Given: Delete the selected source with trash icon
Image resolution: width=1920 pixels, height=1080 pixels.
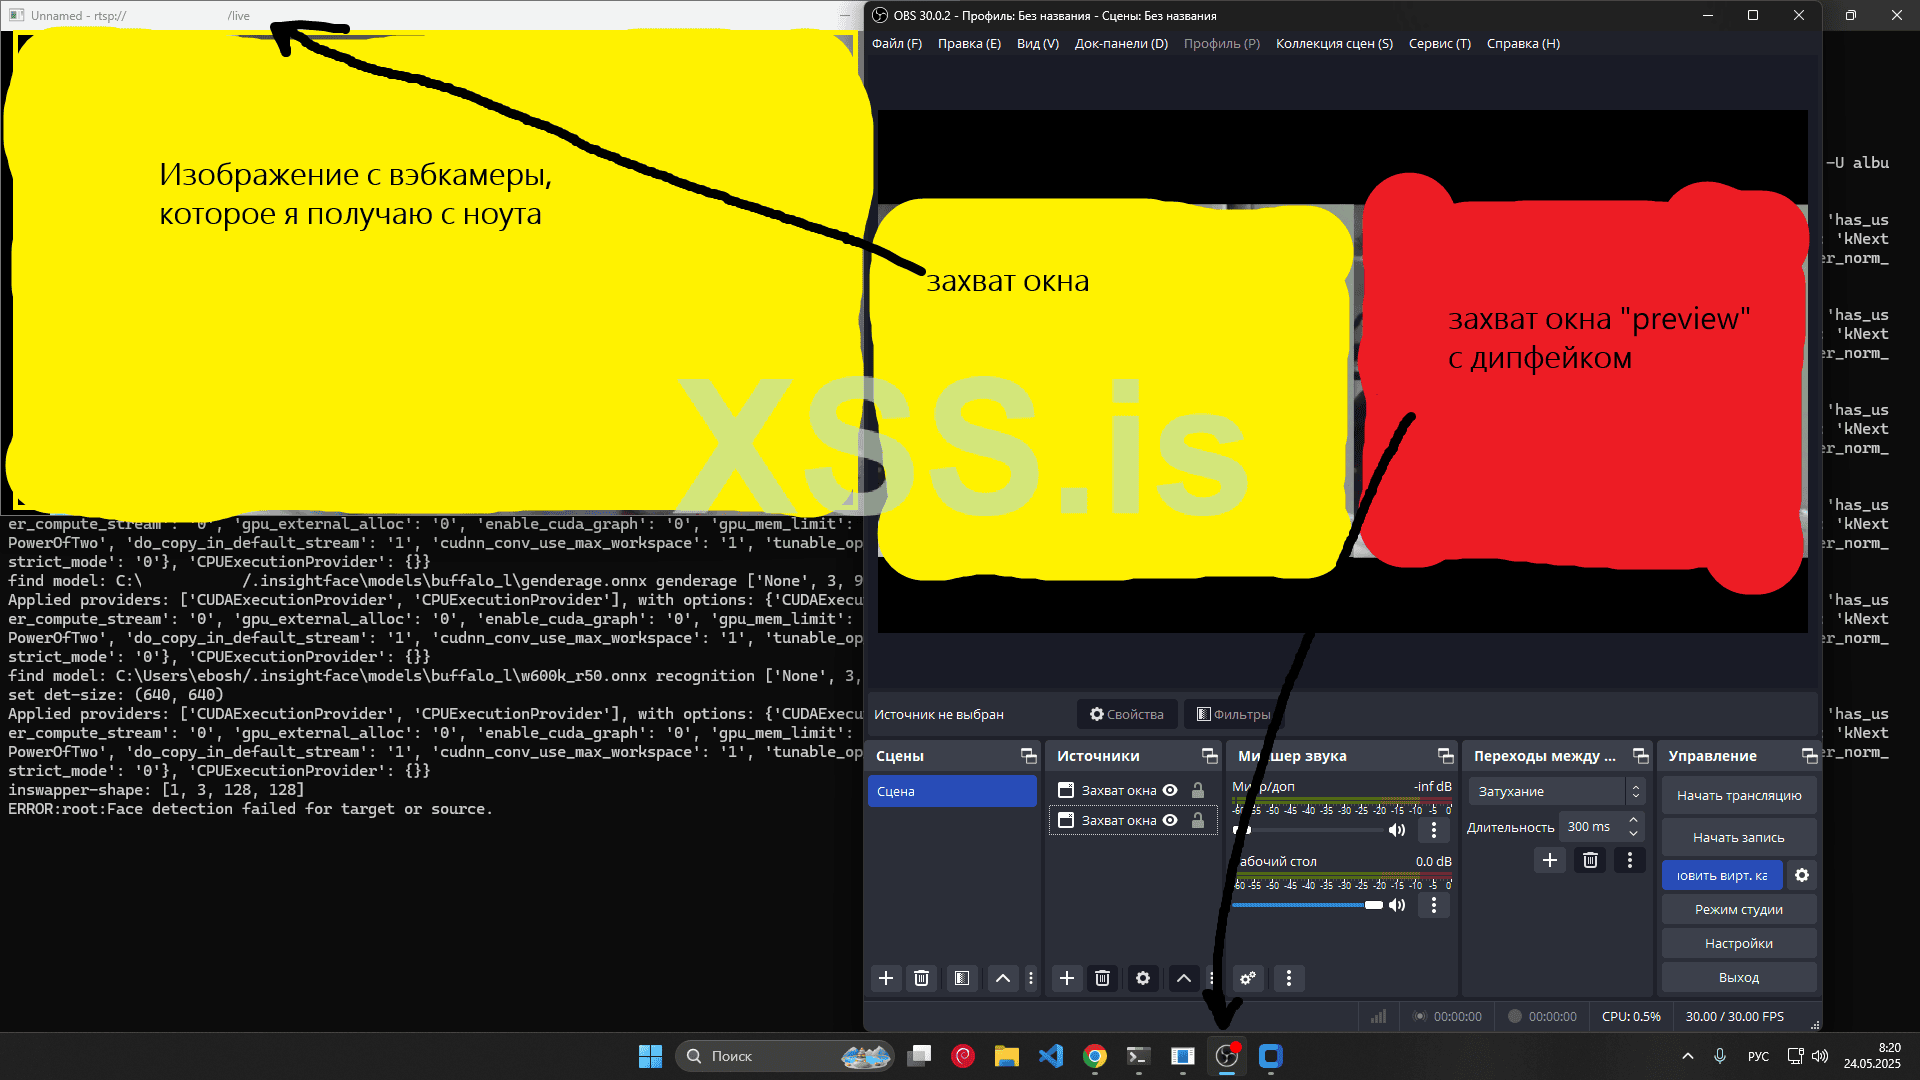Looking at the screenshot, I should tap(1103, 978).
